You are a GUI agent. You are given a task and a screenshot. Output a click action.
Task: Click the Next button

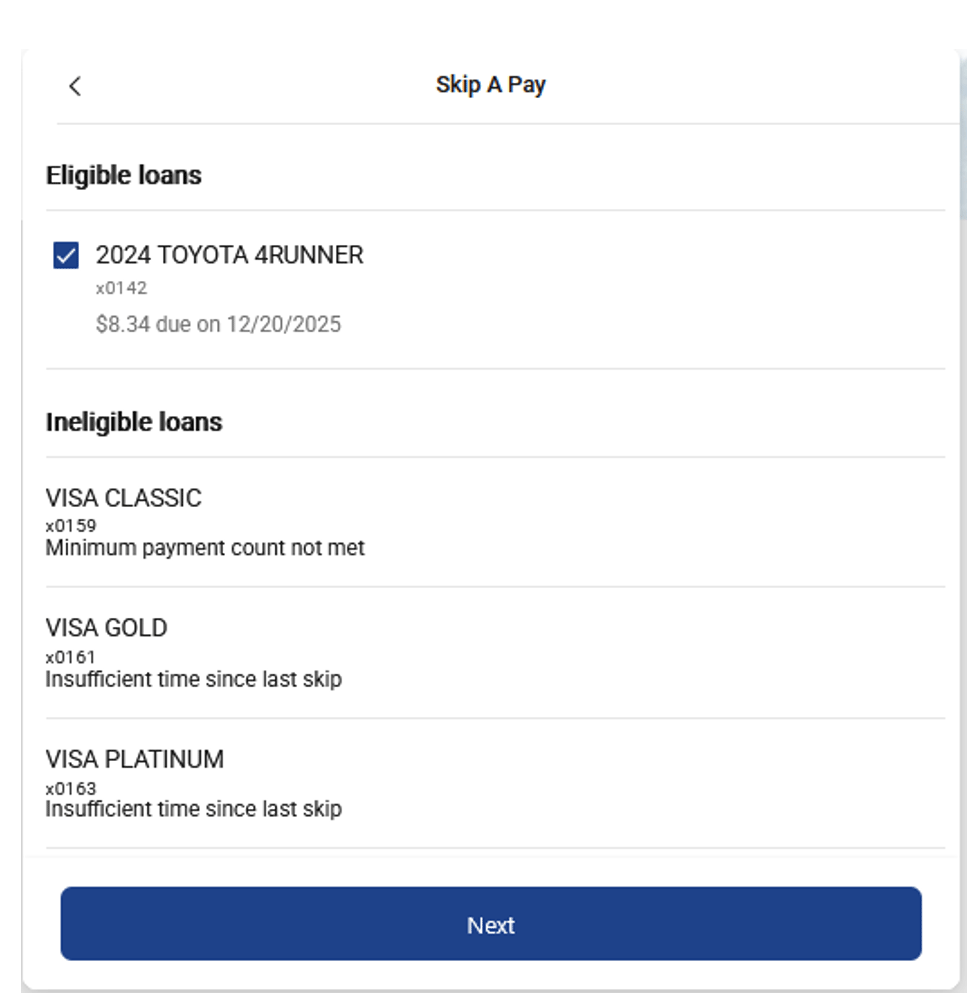pyautogui.click(x=490, y=924)
